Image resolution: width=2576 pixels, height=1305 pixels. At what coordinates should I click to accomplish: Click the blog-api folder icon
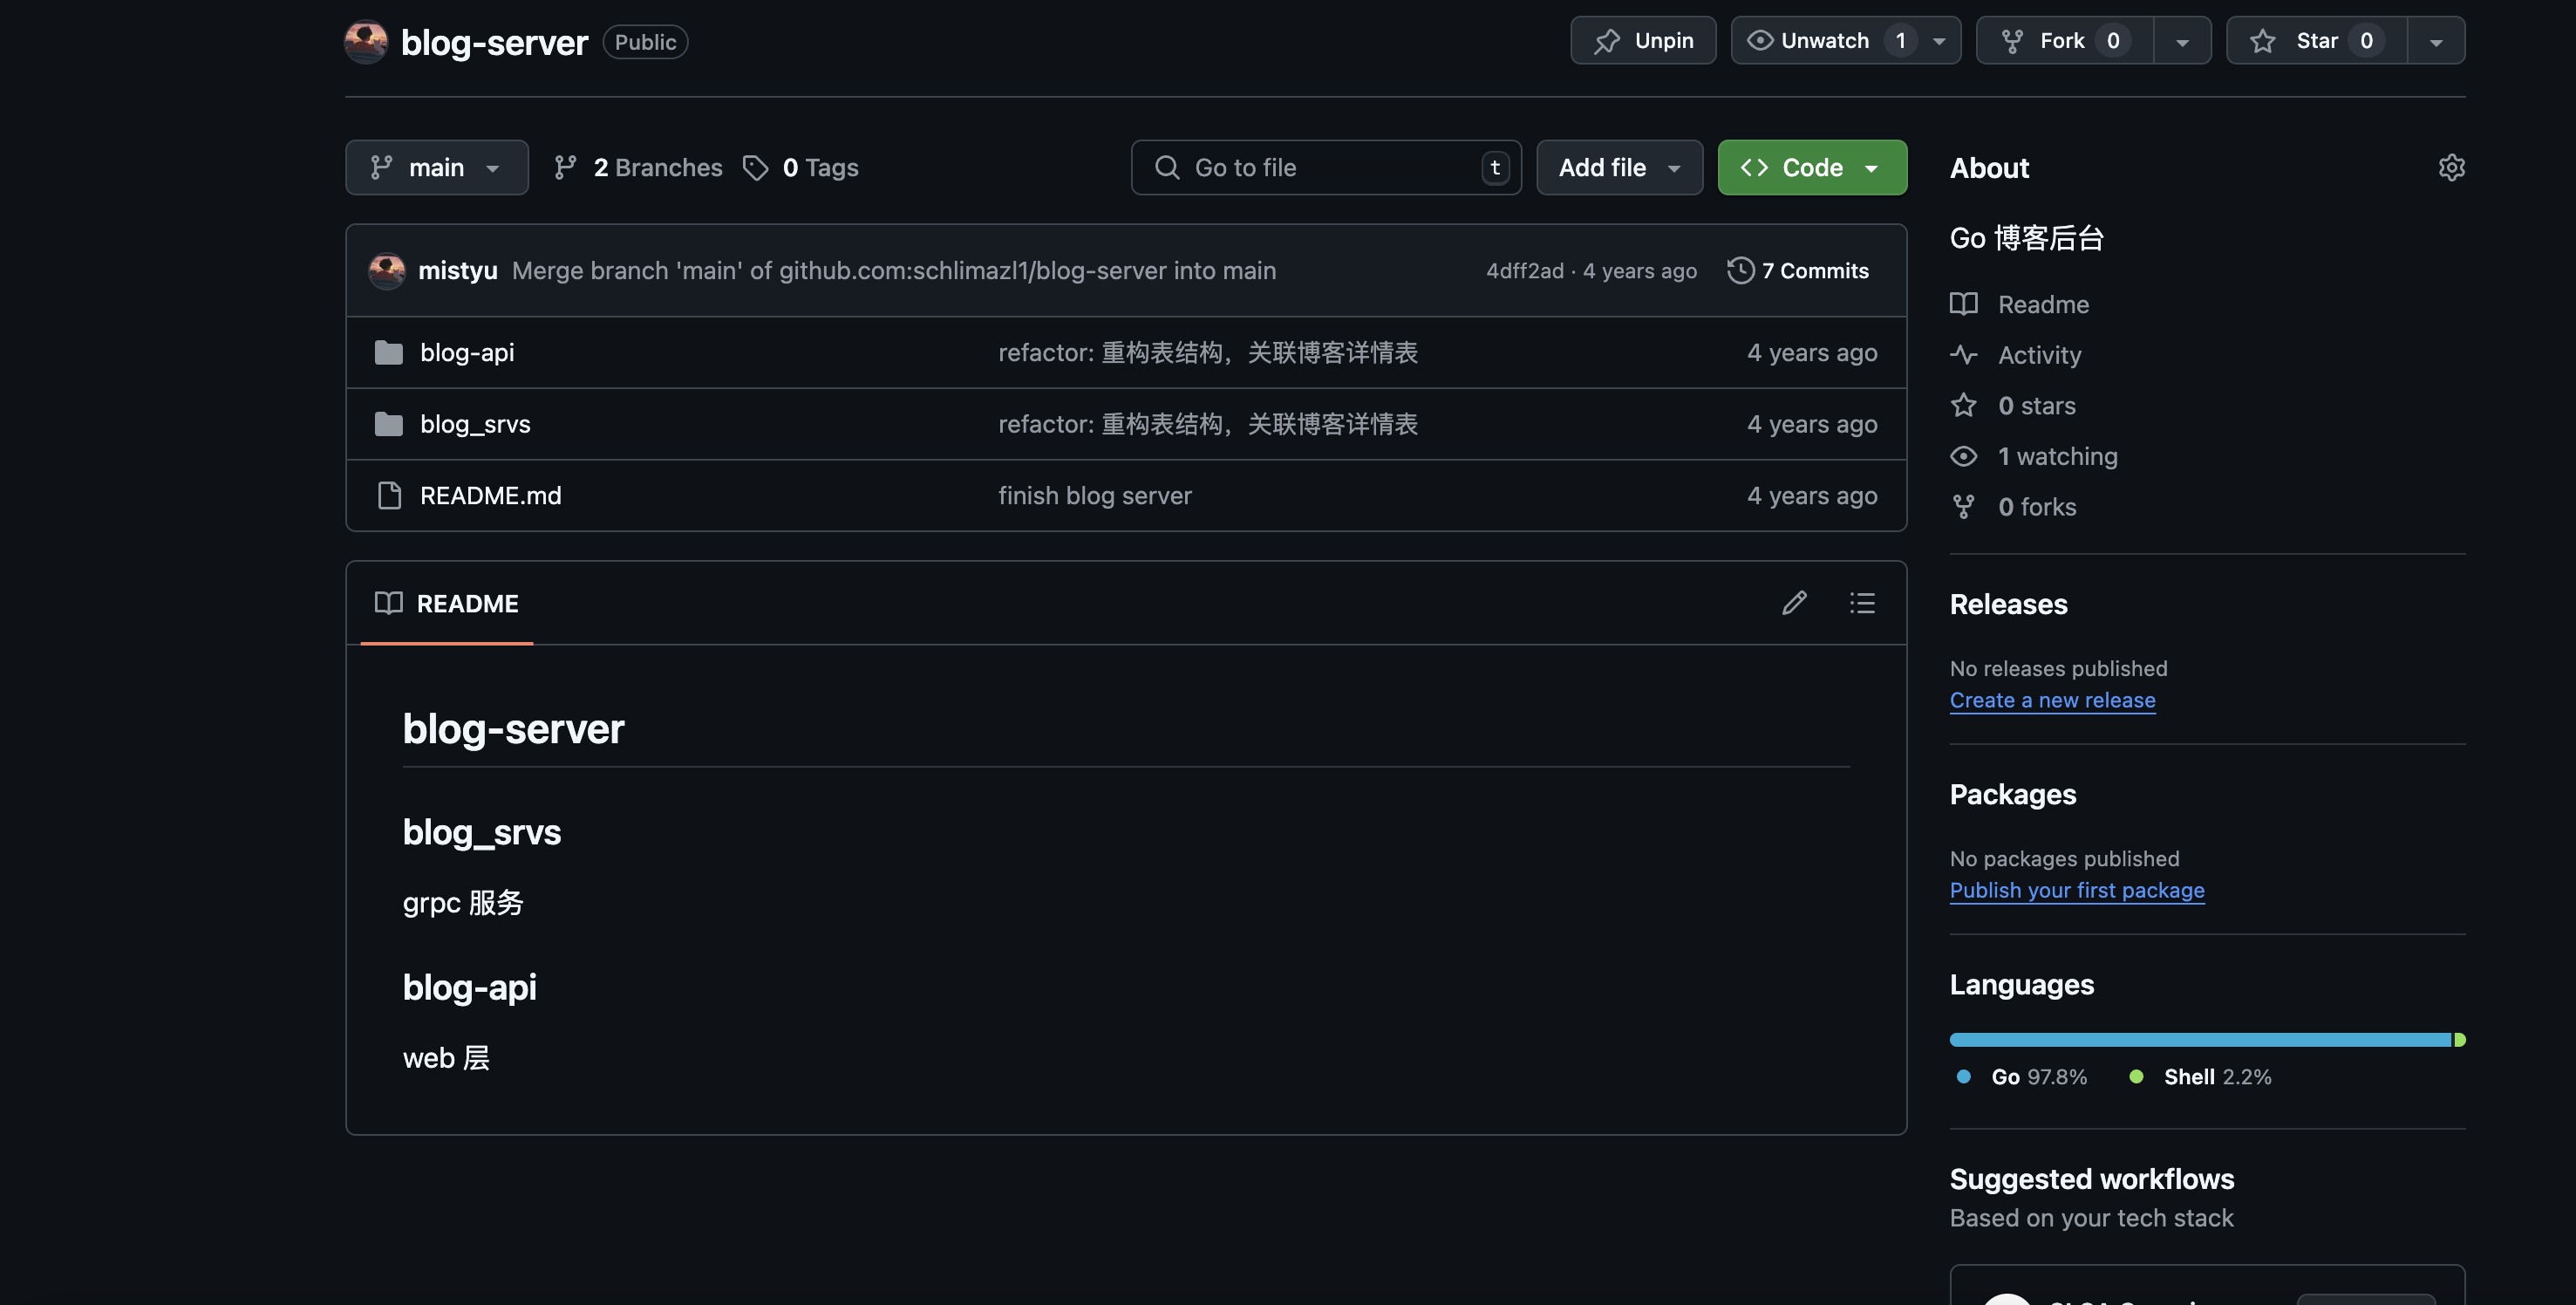pyautogui.click(x=388, y=352)
